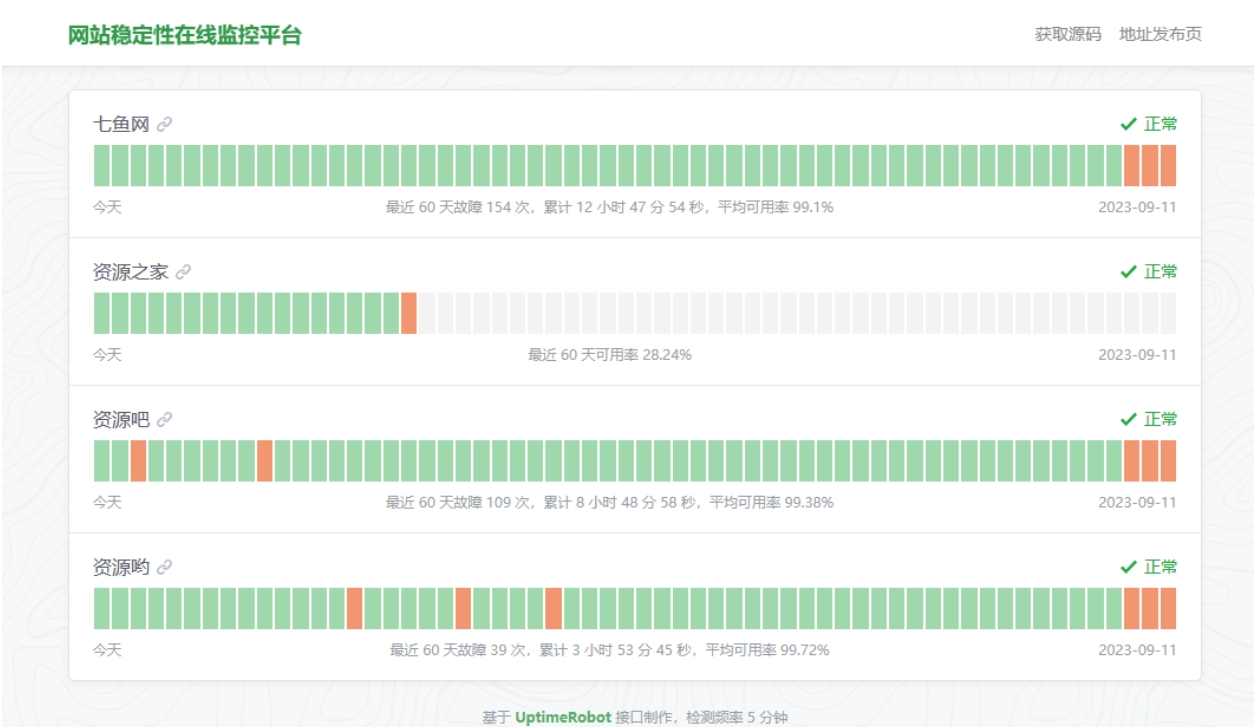Select the checkmark icon in 资源哟 row
The width and height of the screenshot is (1257, 727).
tap(1129, 567)
